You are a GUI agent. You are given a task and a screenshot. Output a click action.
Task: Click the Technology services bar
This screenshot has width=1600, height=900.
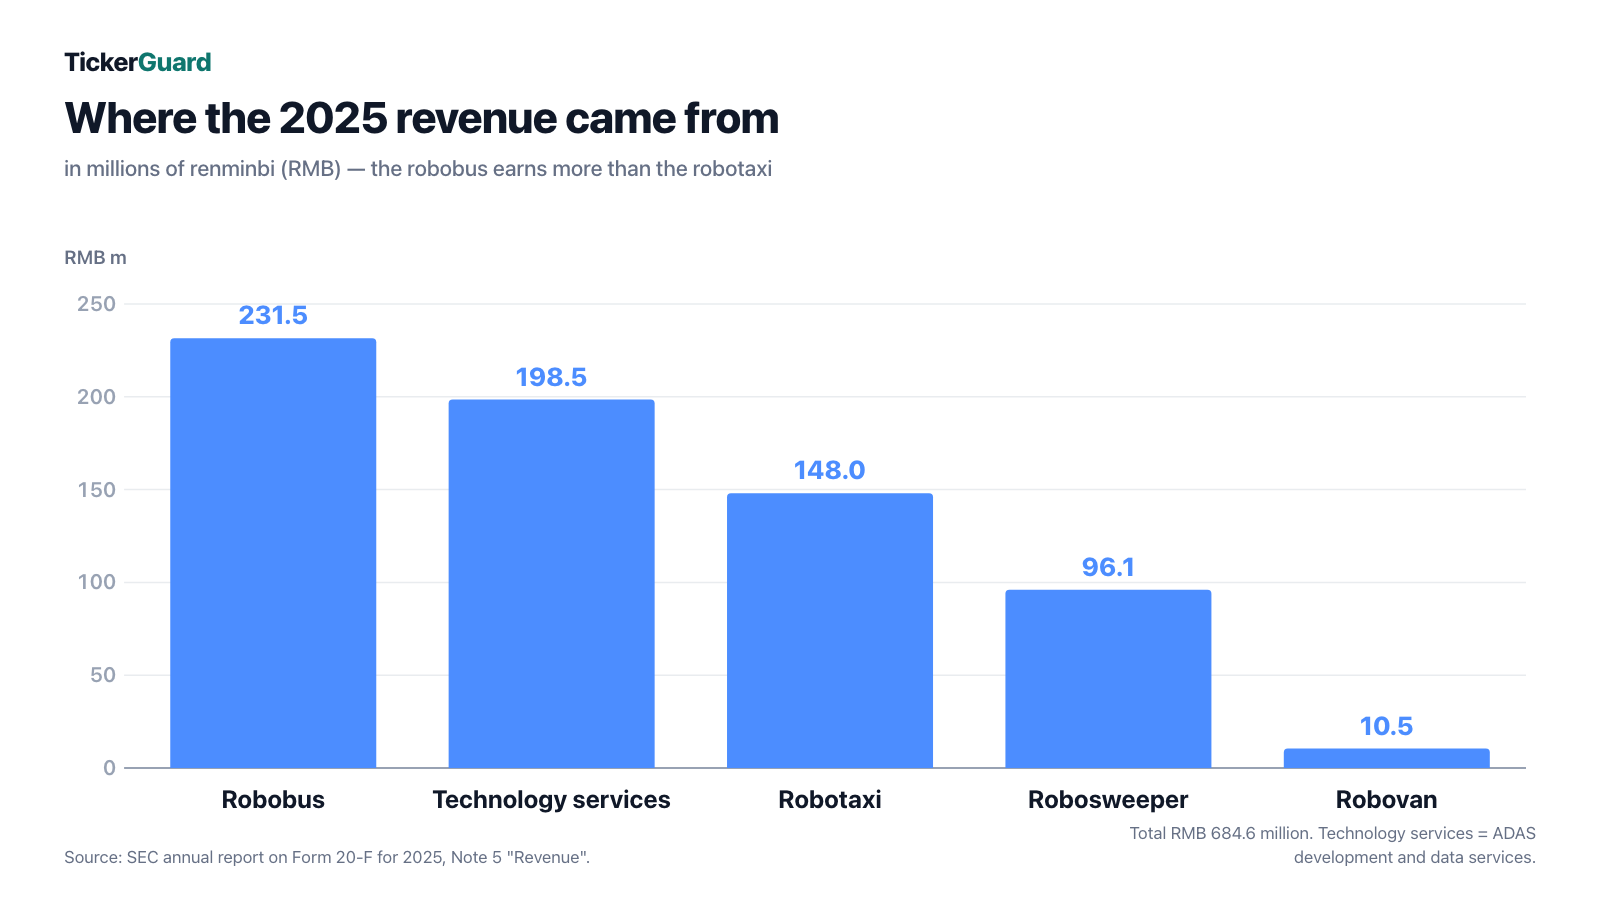tap(551, 584)
